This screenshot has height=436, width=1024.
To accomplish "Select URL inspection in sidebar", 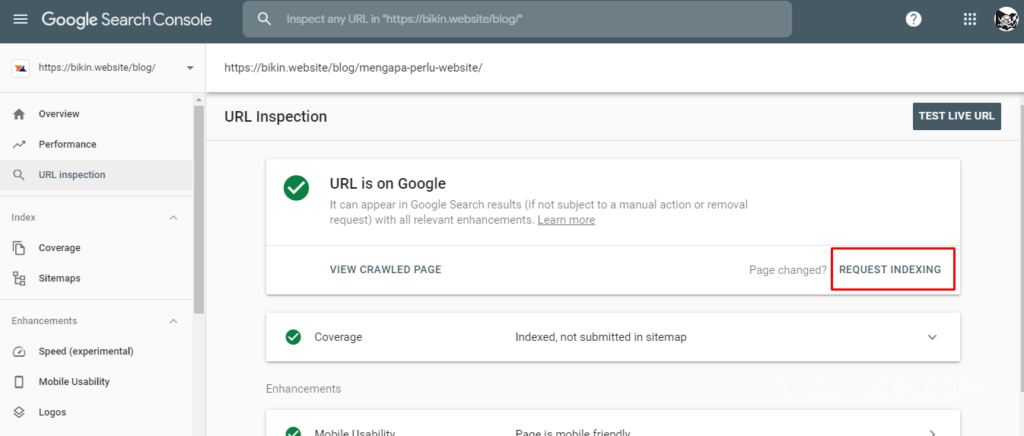I will pyautogui.click(x=72, y=175).
